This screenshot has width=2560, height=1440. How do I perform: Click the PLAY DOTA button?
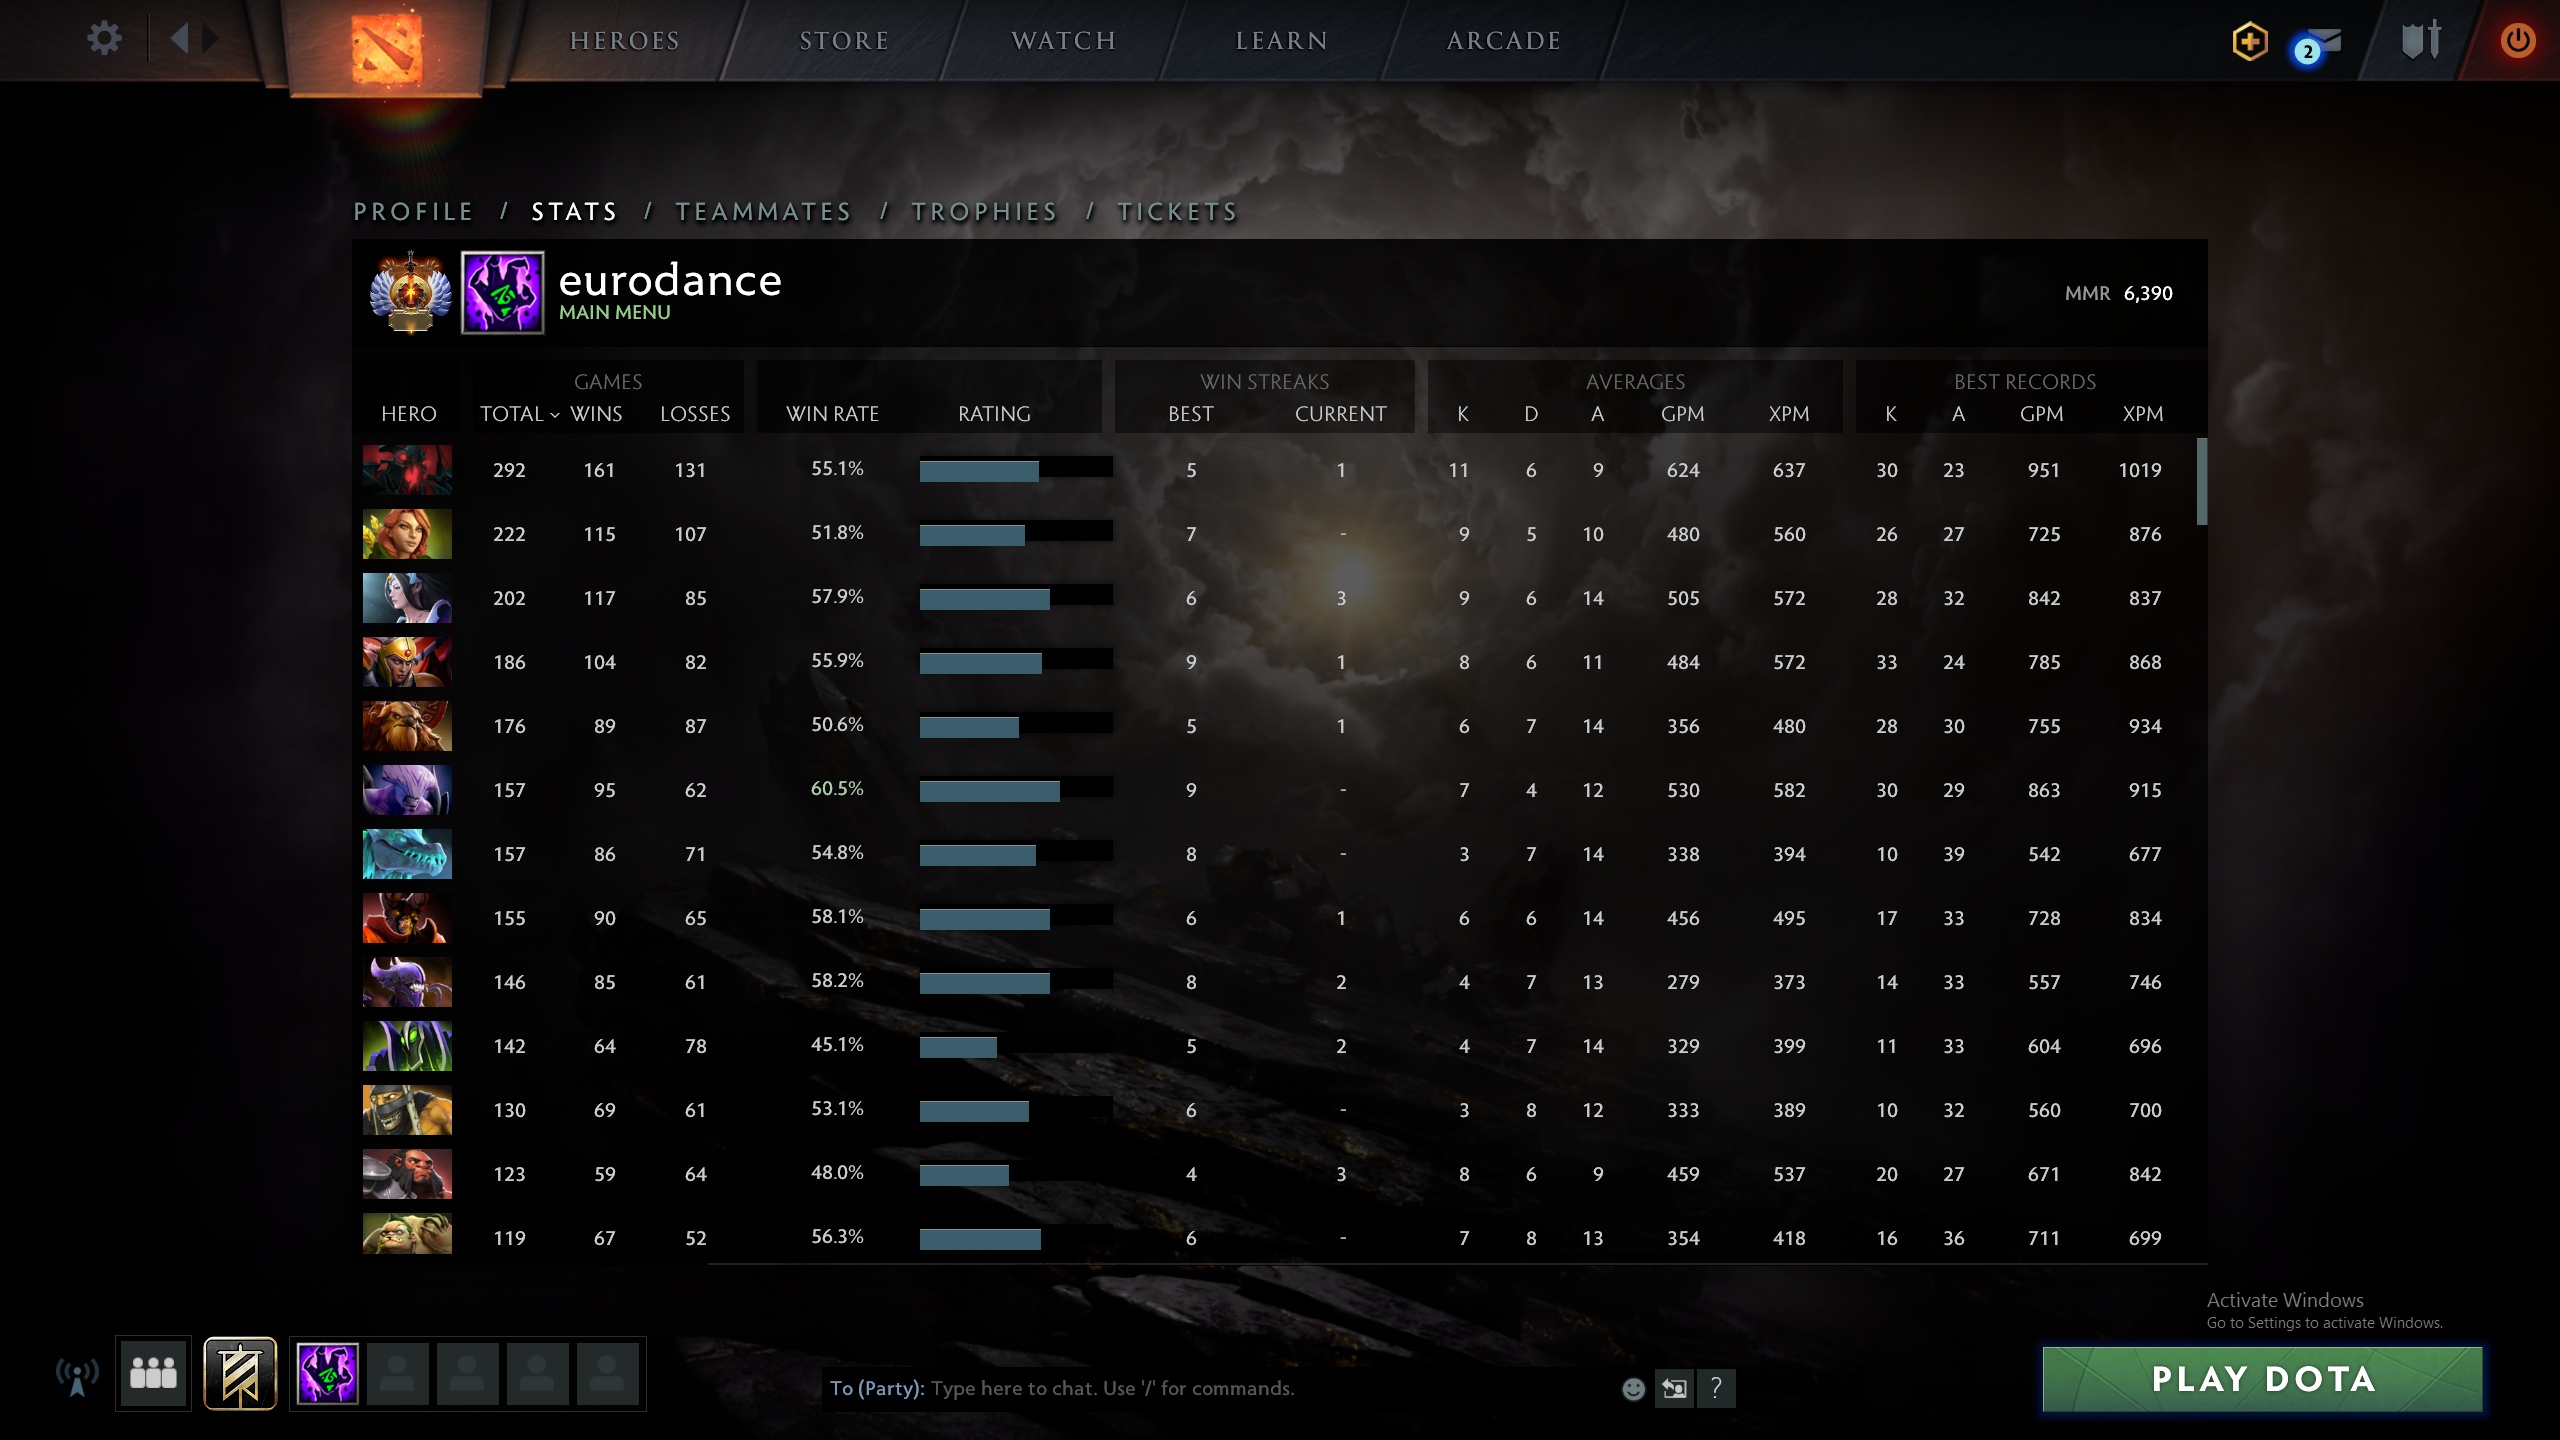pos(2262,1379)
